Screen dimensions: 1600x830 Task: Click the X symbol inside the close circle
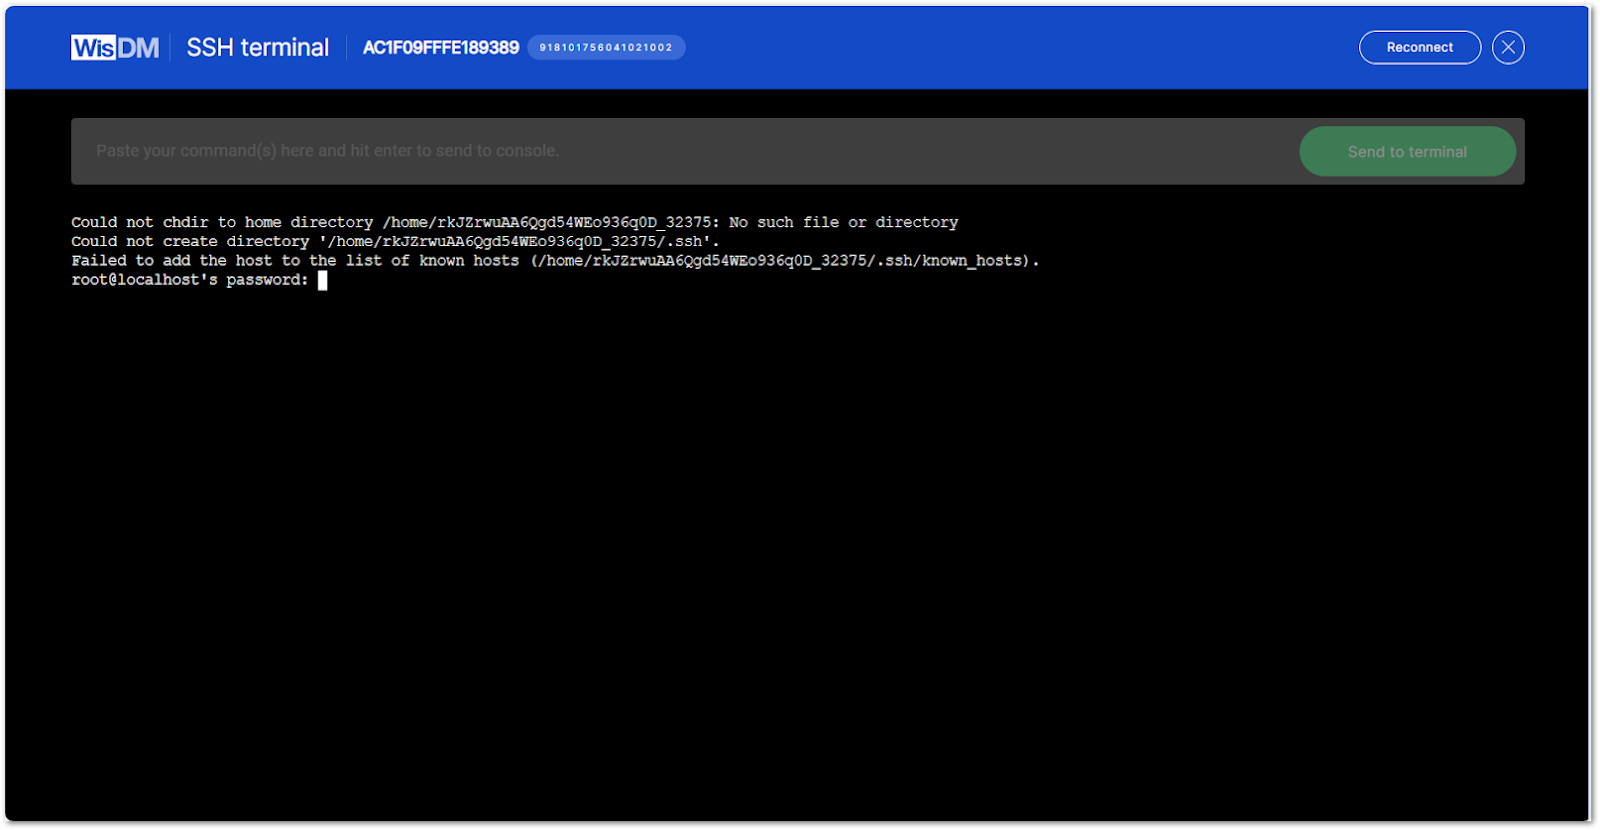[x=1508, y=47]
